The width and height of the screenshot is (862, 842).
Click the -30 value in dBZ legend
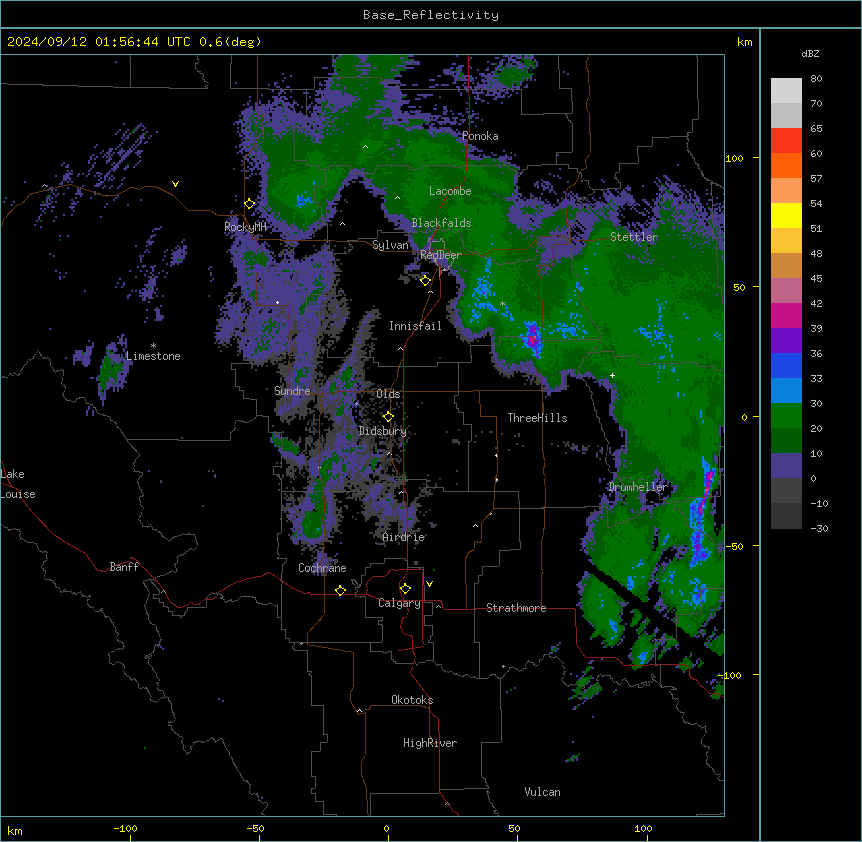coord(819,529)
